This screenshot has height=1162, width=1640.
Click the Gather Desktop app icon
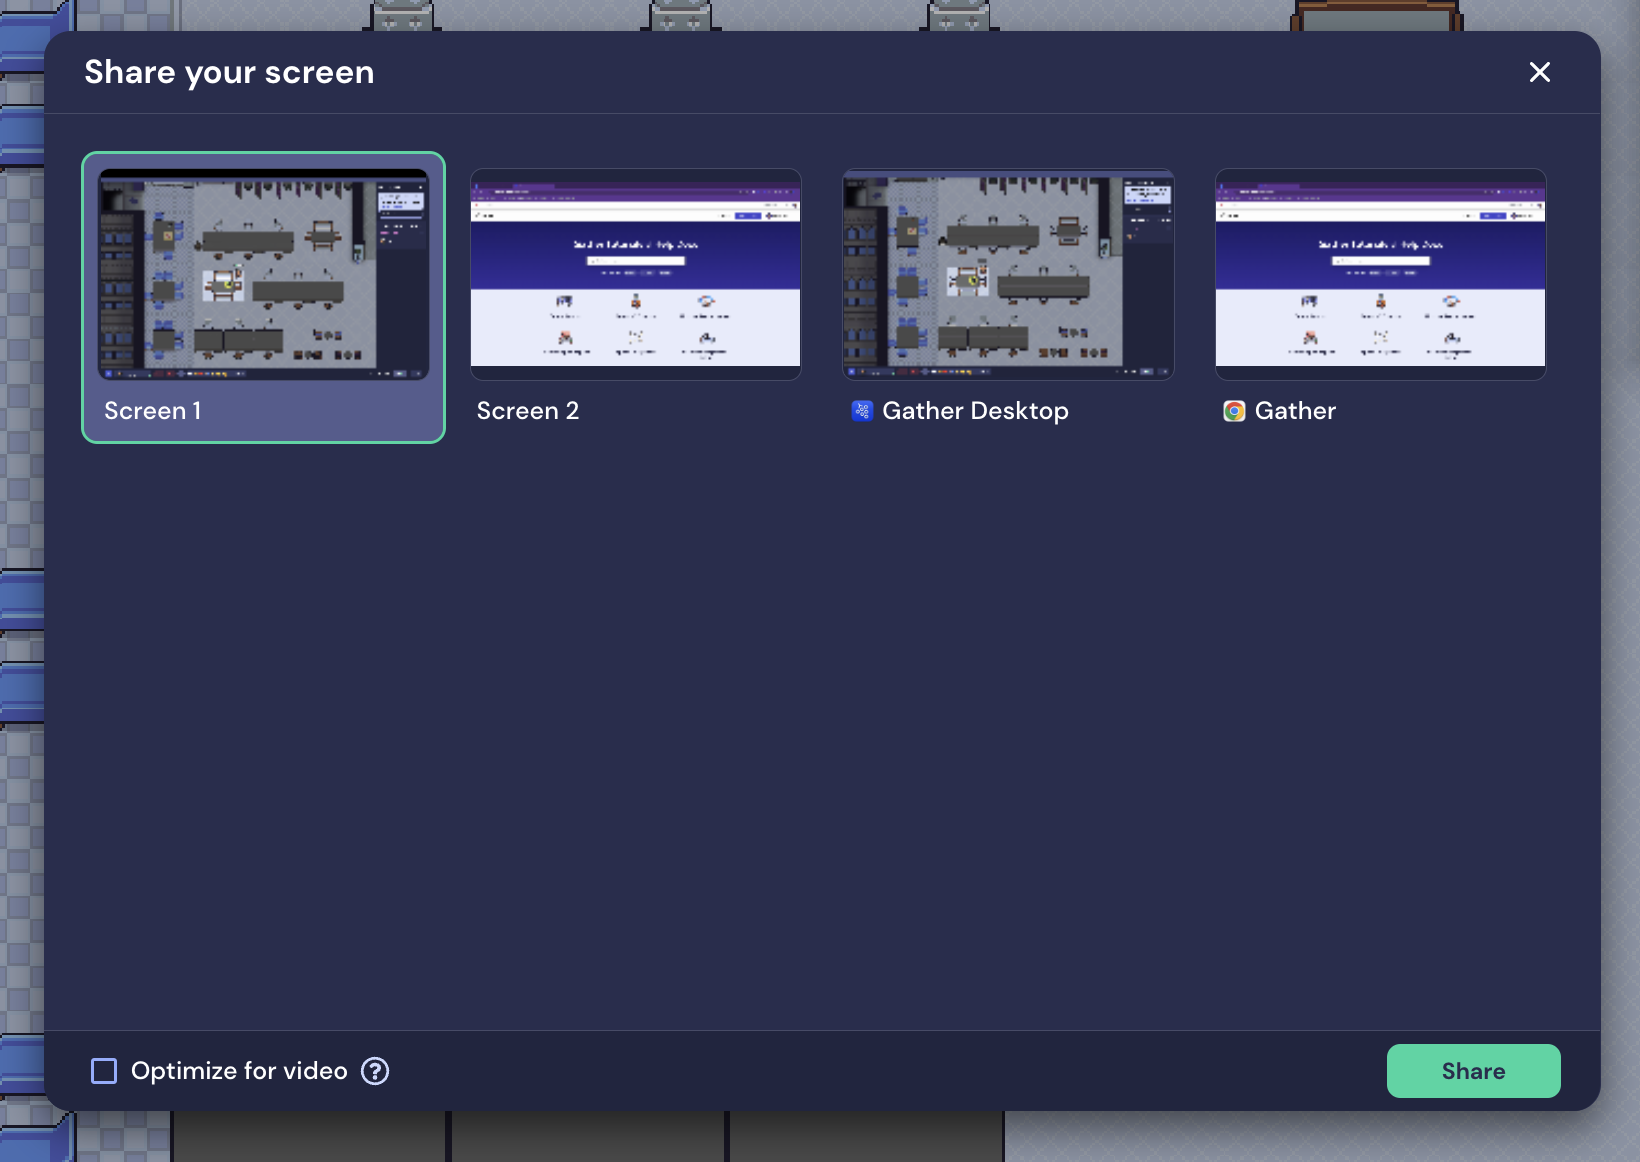click(861, 410)
